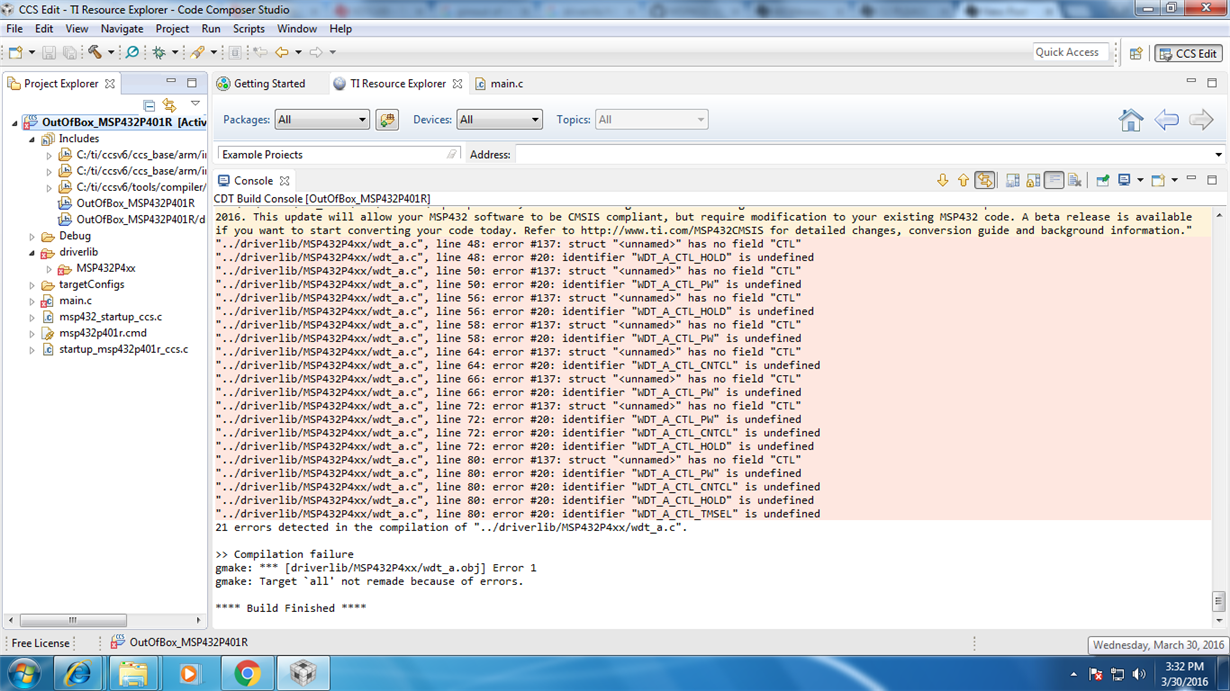
Task: Click Resource Explorer grey forward arrow
Action: pos(1201,120)
